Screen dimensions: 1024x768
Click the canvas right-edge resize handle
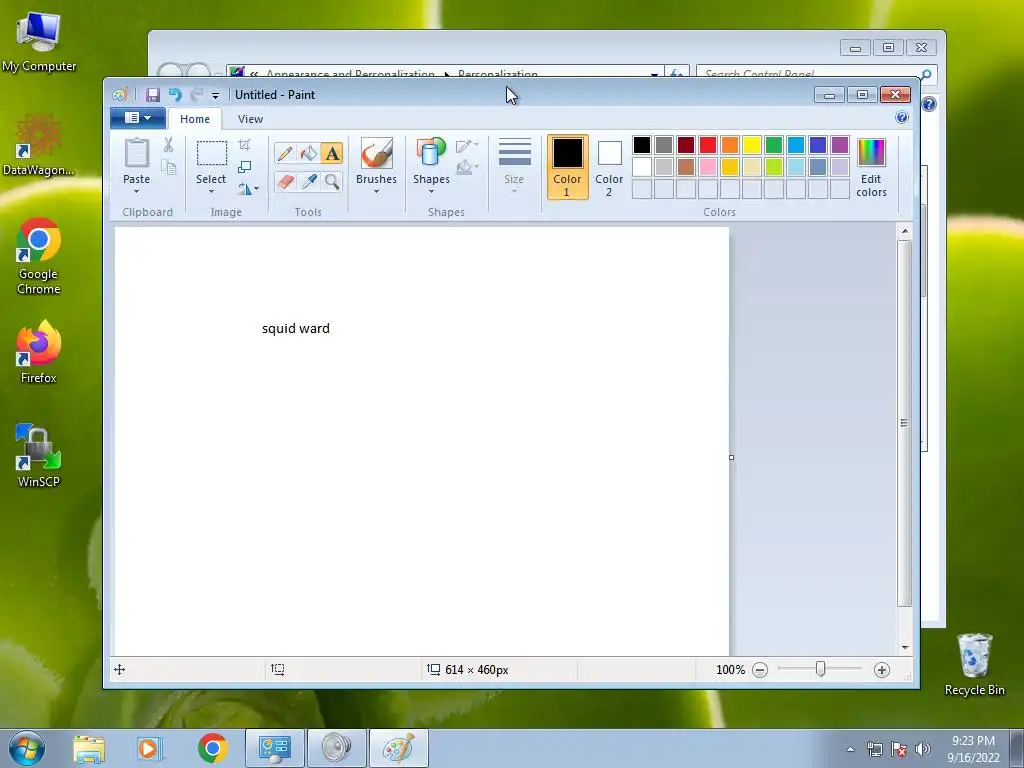coord(731,457)
